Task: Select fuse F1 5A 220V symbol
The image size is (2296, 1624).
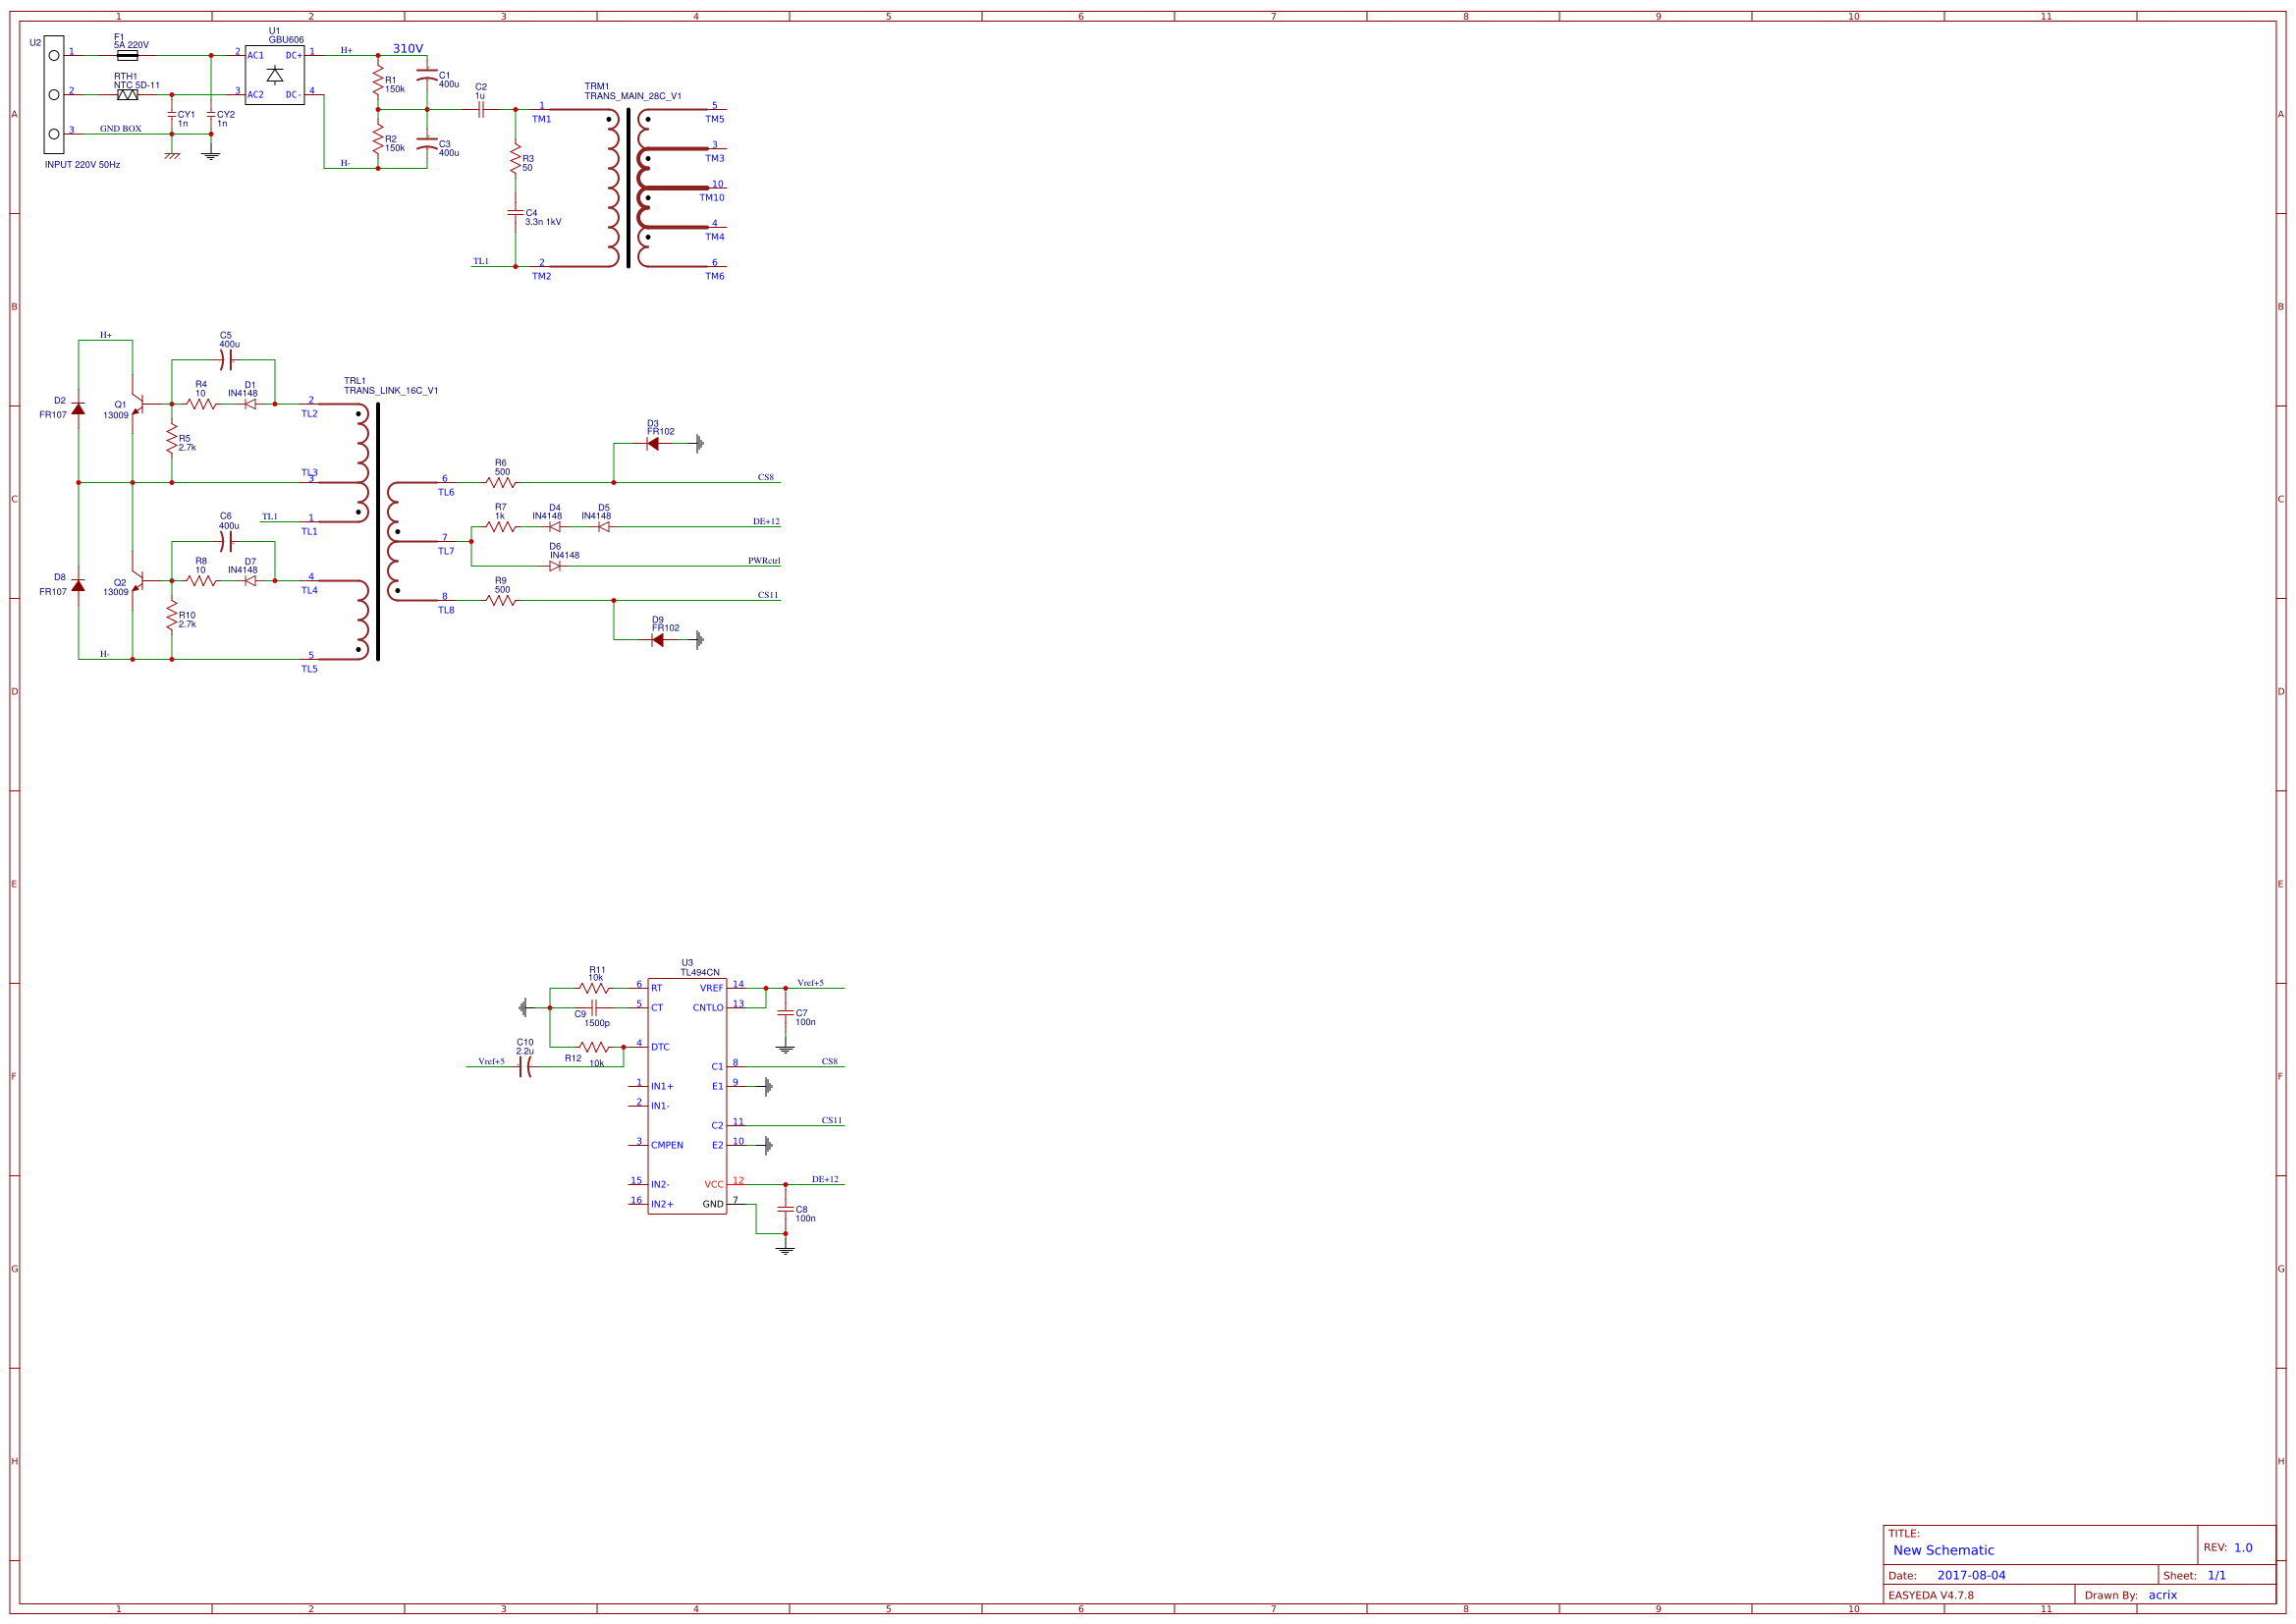Action: pyautogui.click(x=127, y=55)
